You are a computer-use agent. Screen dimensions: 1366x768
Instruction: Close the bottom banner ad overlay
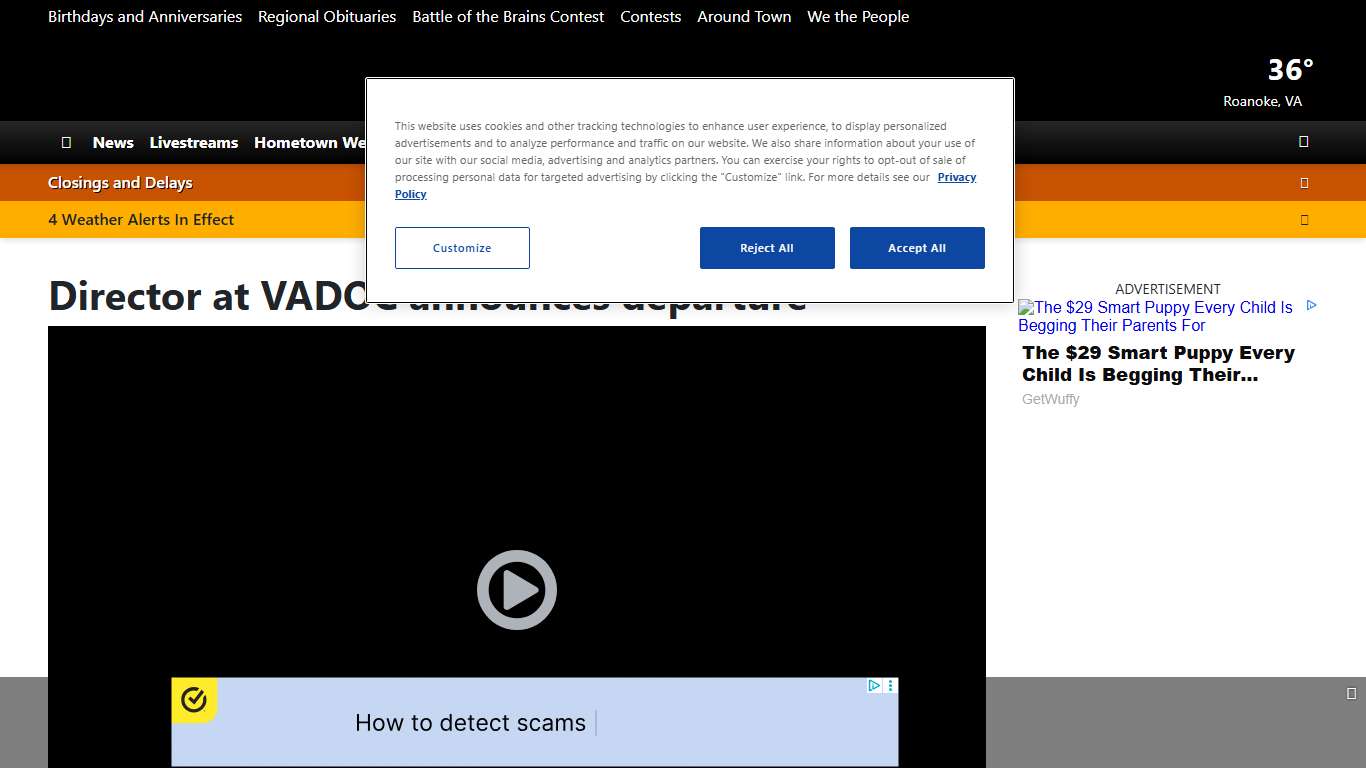point(1351,694)
